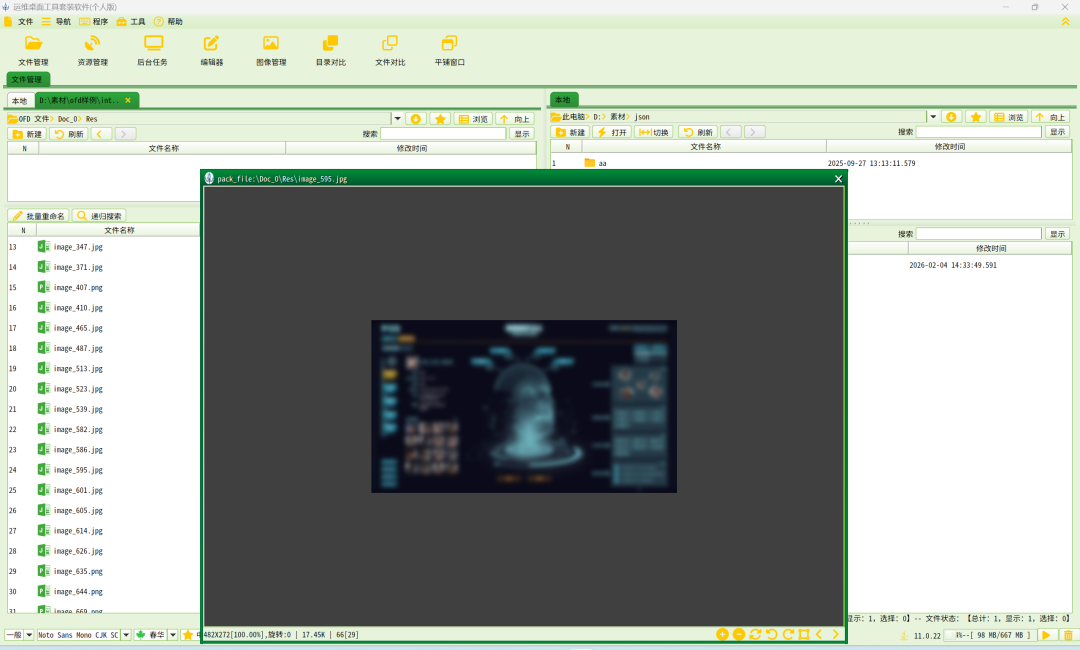Rotate image clockwise in the viewer

(x=787, y=634)
